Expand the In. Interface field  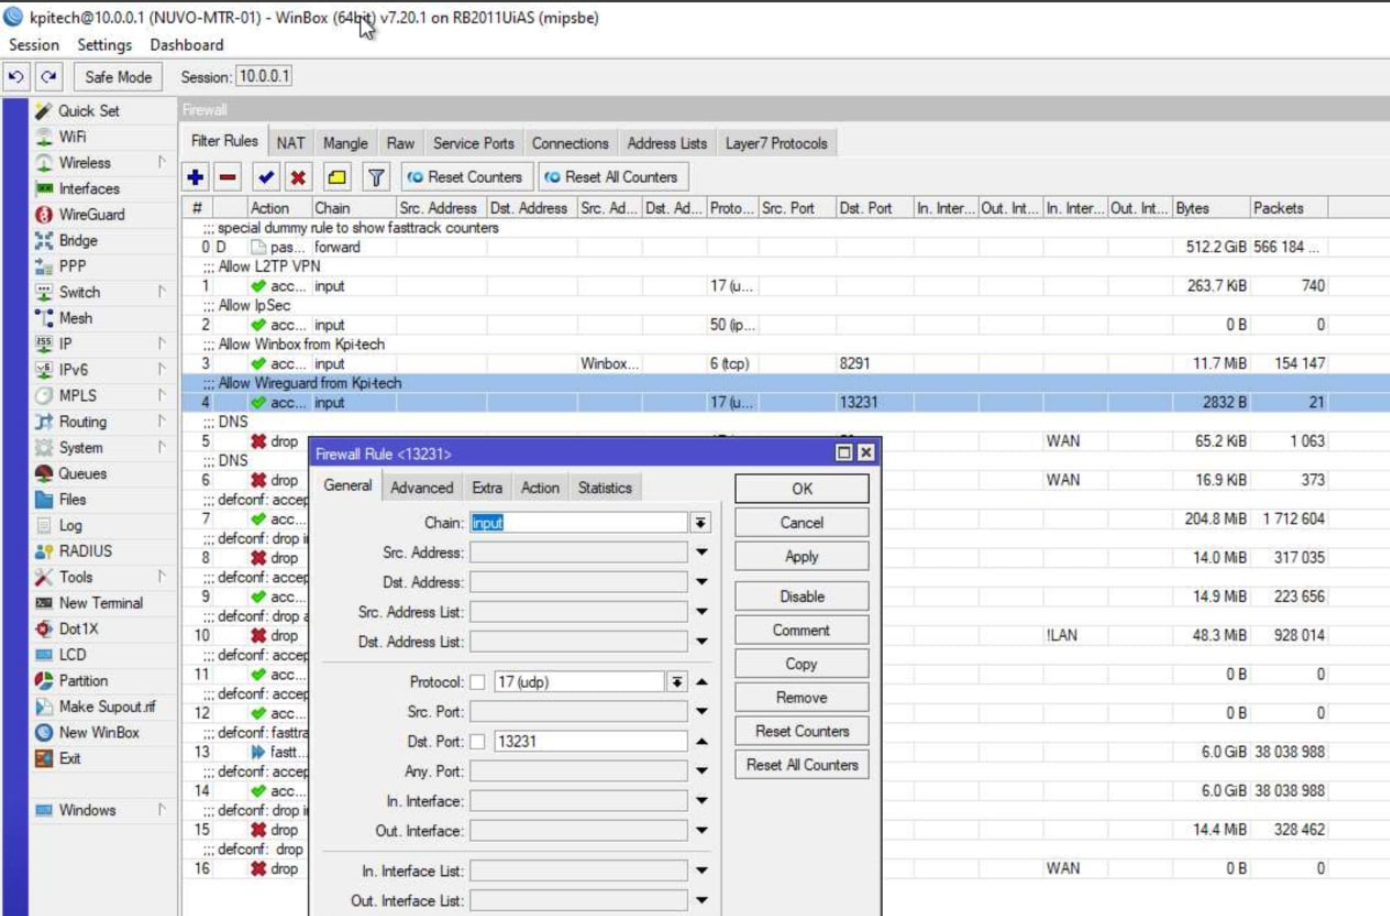(702, 801)
